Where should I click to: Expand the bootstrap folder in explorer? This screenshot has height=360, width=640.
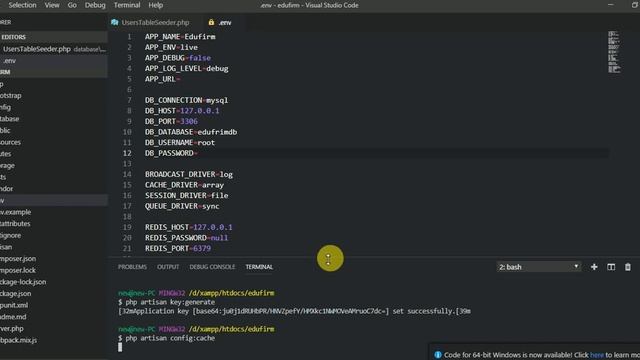tap(11, 96)
